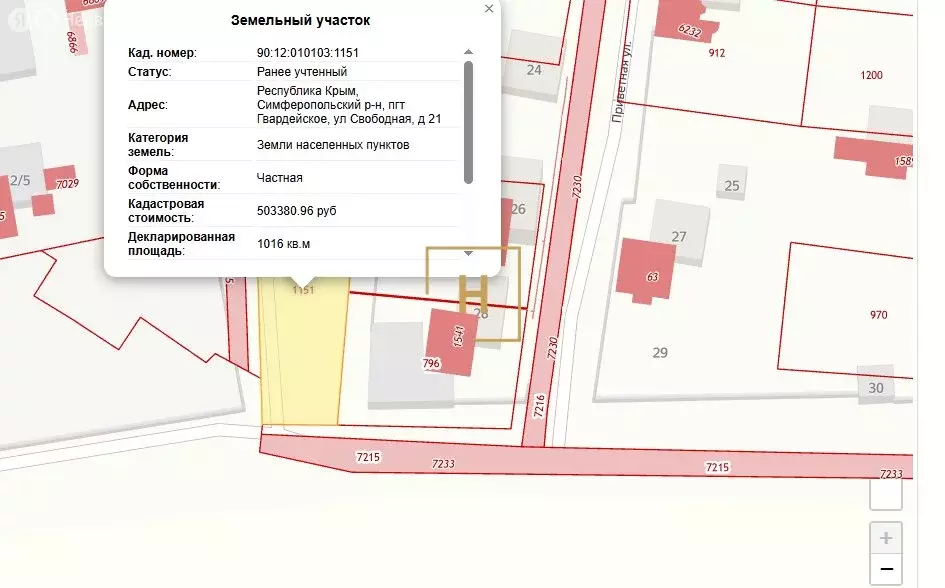Select parcel 25 on the map
Image resolution: width=945 pixels, height=588 pixels.
coord(733,184)
